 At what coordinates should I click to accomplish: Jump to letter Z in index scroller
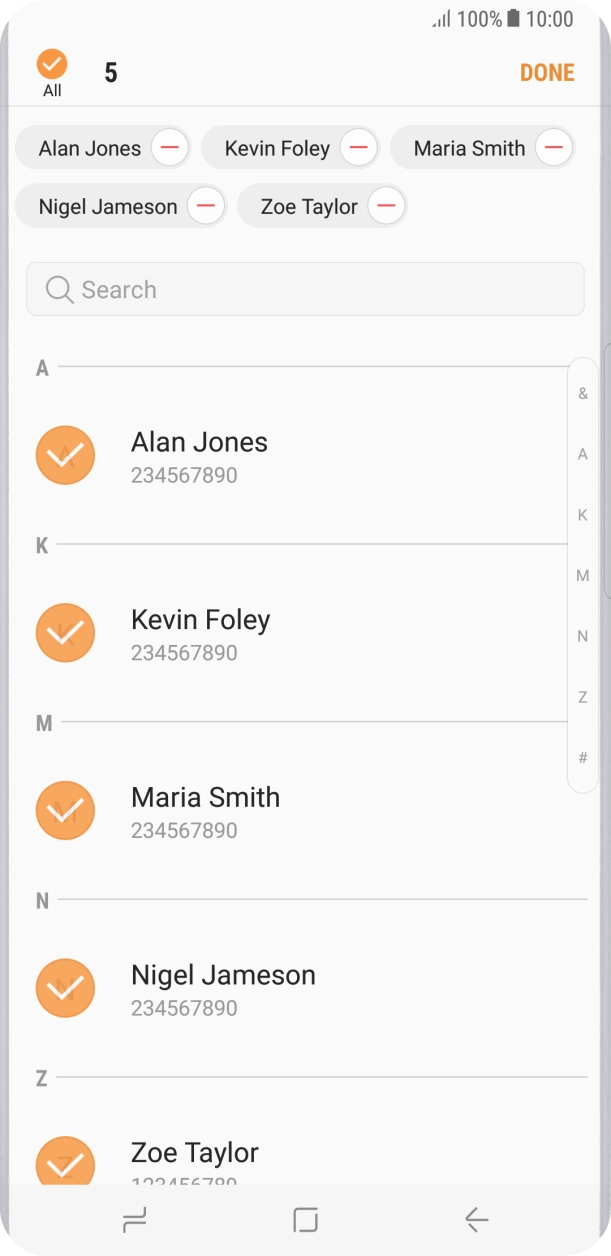click(x=583, y=697)
